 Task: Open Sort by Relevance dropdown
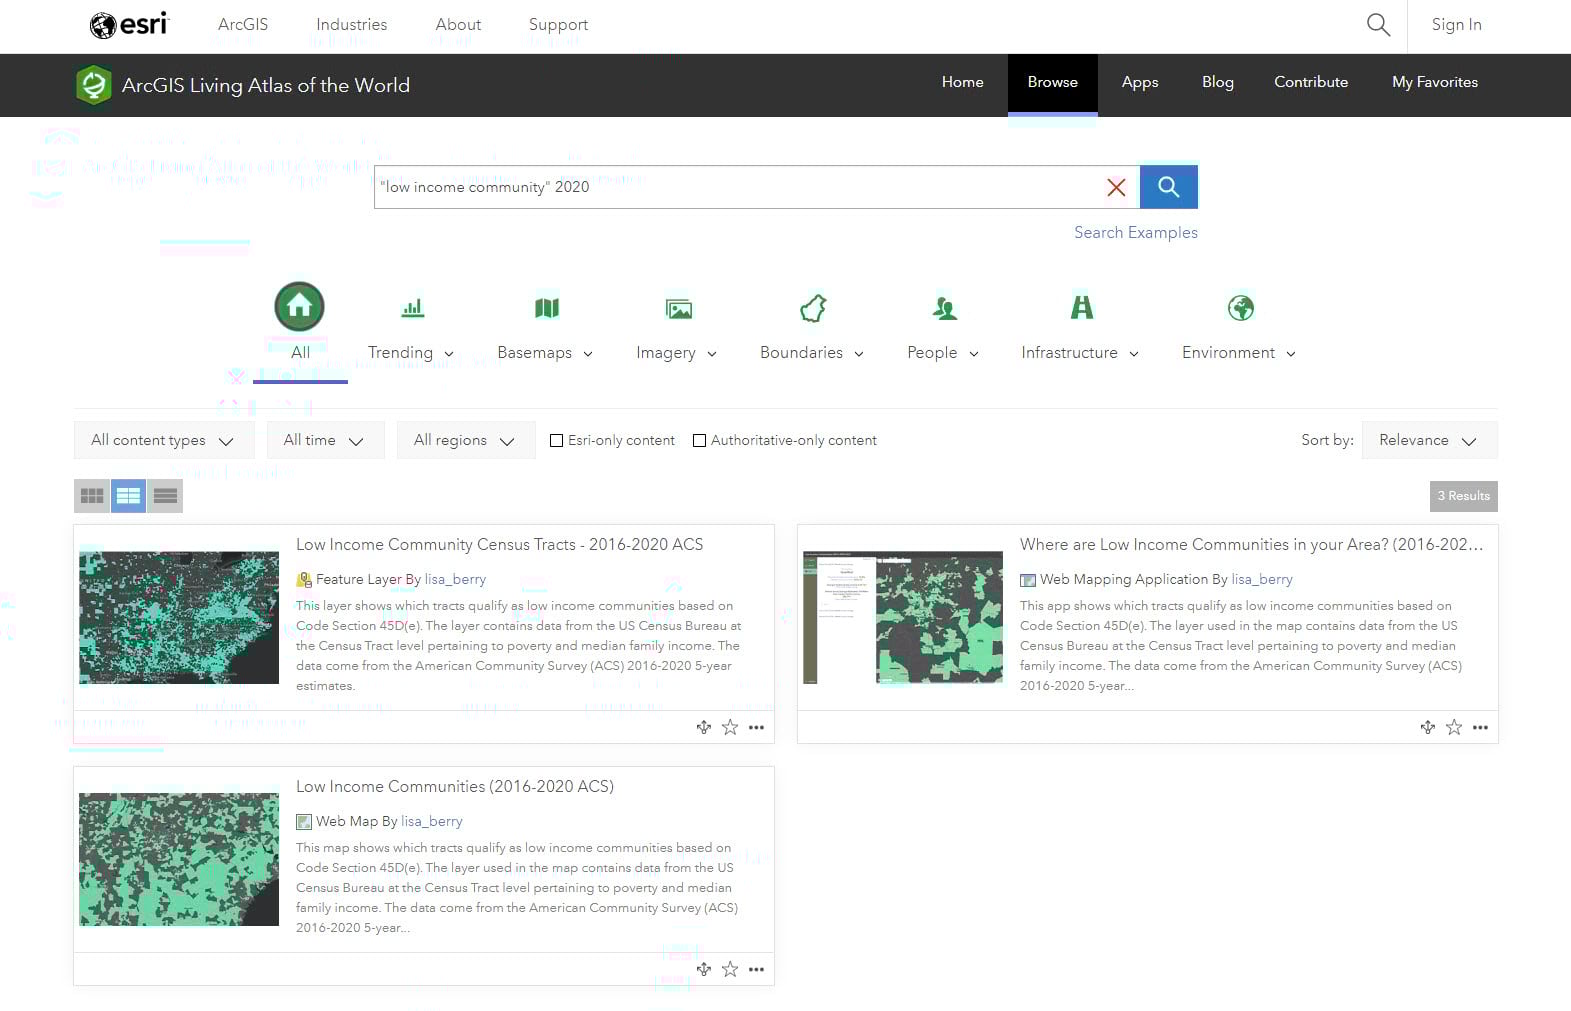point(1429,440)
